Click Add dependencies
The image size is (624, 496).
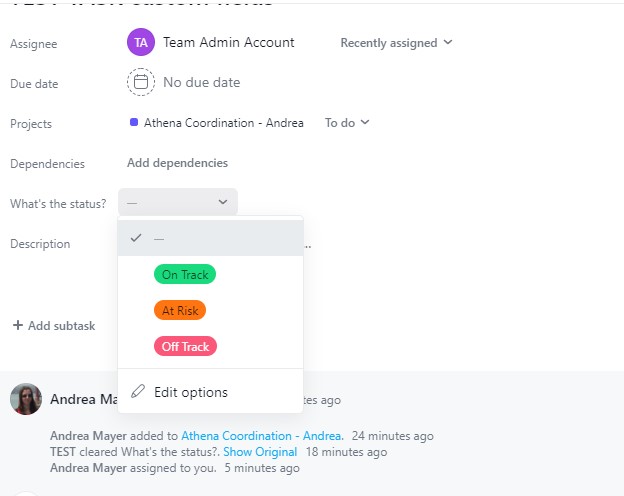(x=177, y=163)
